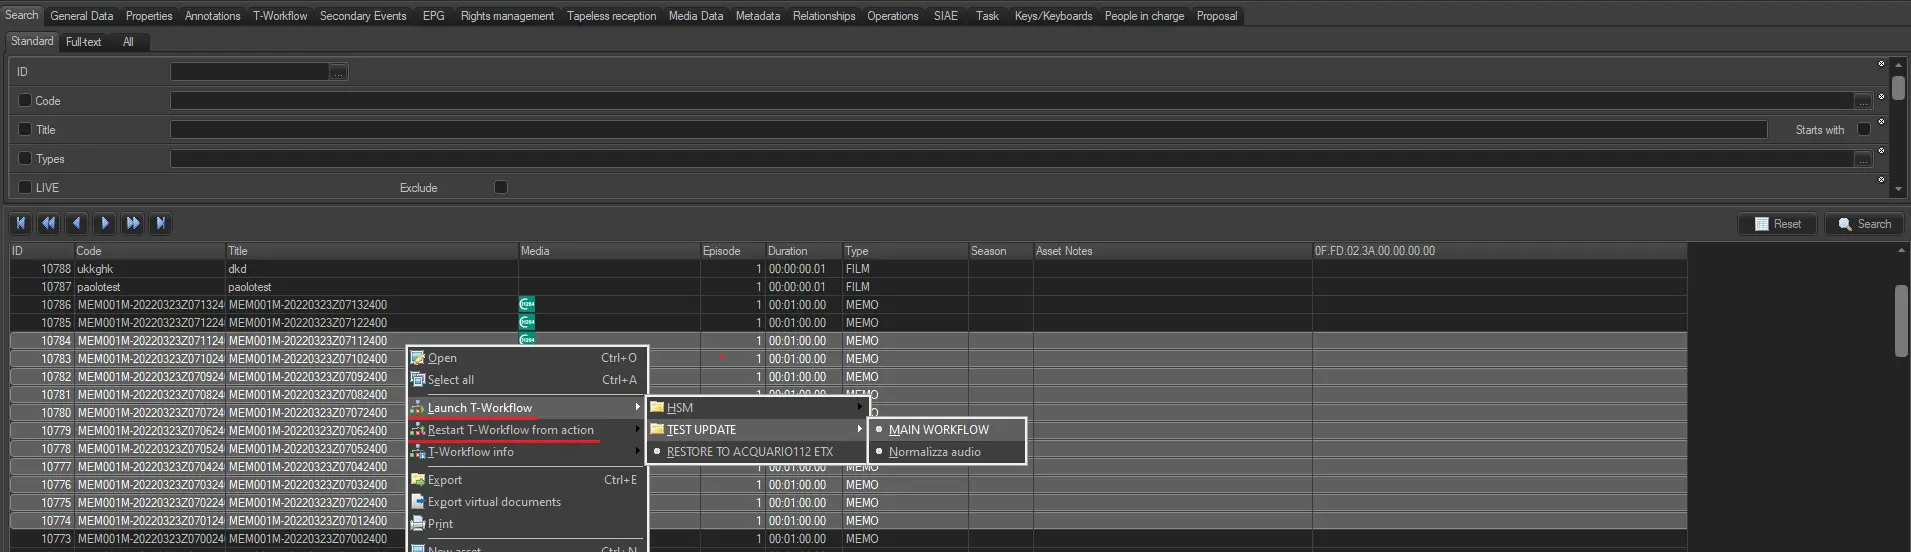
Task: Open the ID field browse button
Action: (x=339, y=72)
